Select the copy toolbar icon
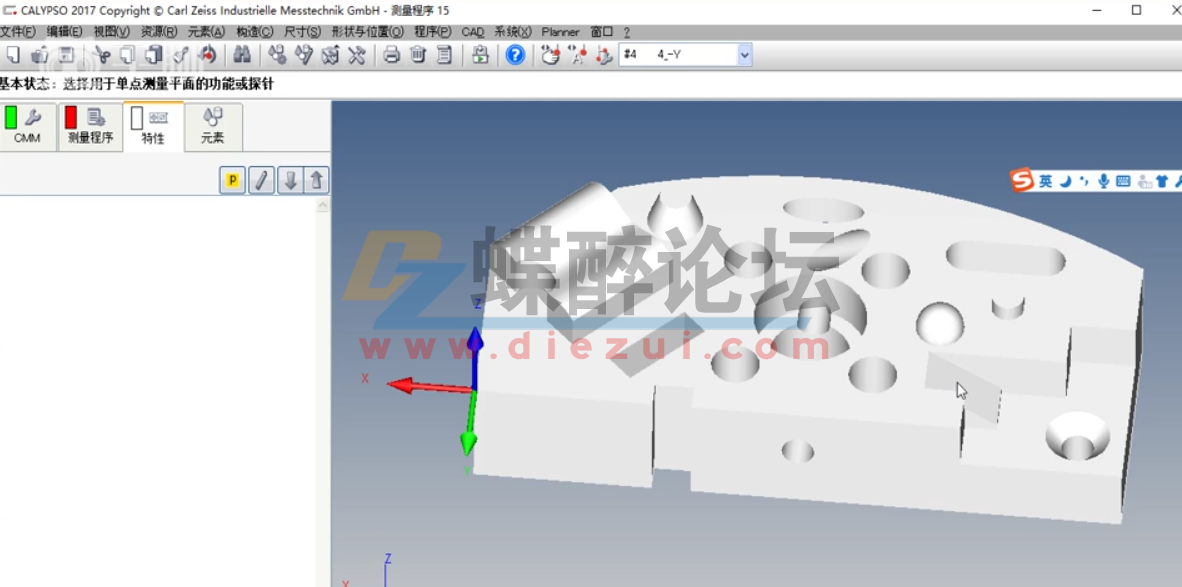Image resolution: width=1182 pixels, height=587 pixels. tap(127, 55)
